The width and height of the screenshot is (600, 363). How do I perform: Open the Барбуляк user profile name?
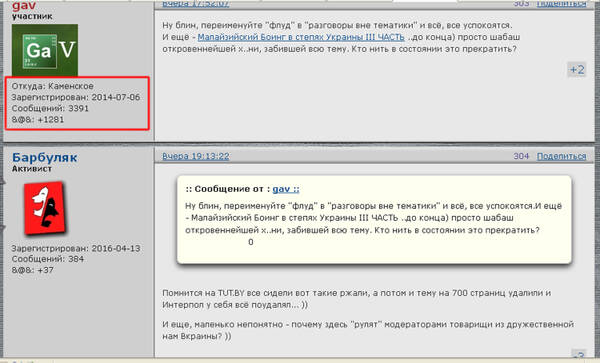(x=44, y=157)
